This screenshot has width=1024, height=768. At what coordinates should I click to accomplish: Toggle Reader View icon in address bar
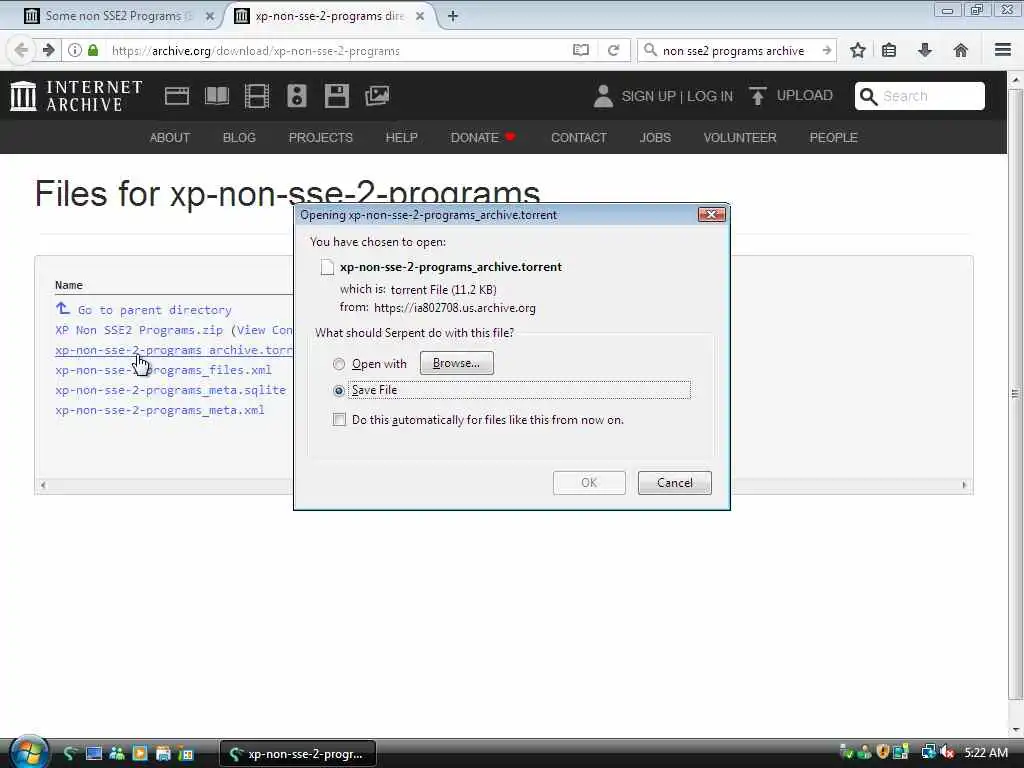581,50
